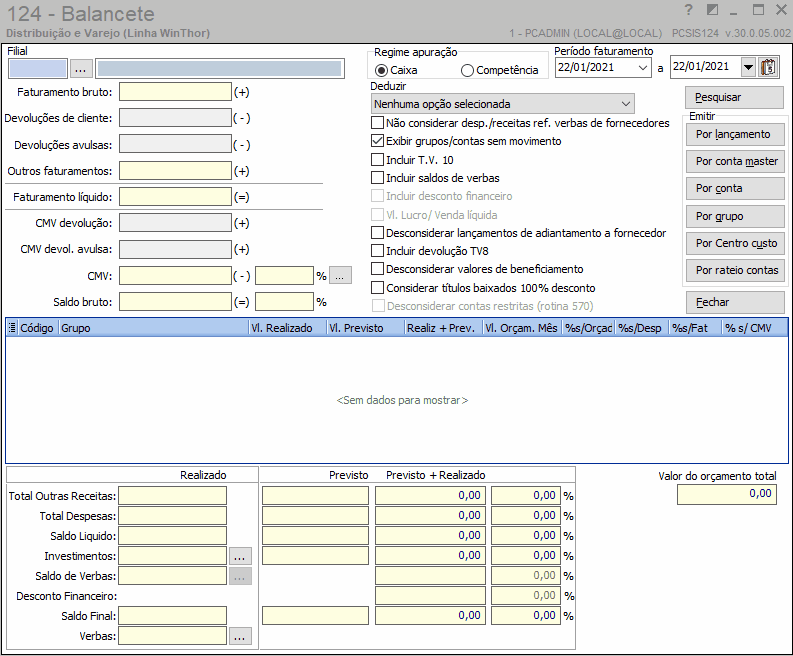Tick Considerar títulos baixados 100% desconto
Image resolution: width=793 pixels, height=656 pixels.
(x=377, y=288)
